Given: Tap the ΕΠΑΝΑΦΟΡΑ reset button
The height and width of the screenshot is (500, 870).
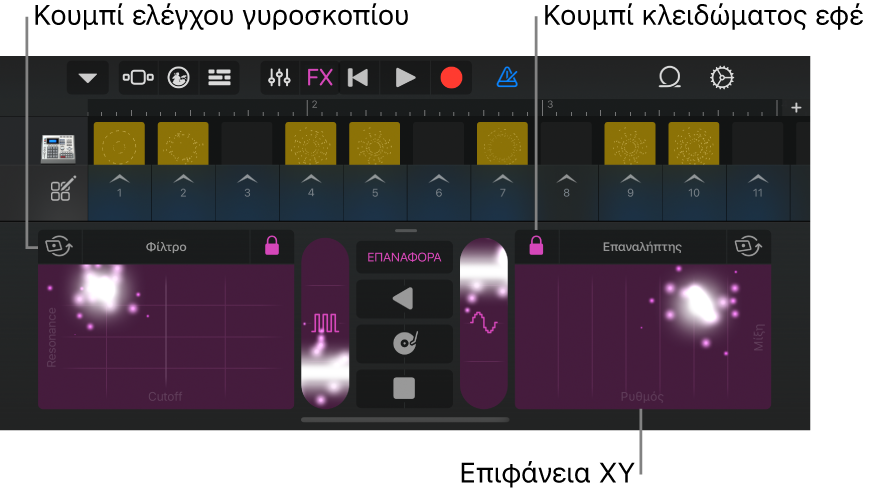Looking at the screenshot, I should pyautogui.click(x=404, y=257).
